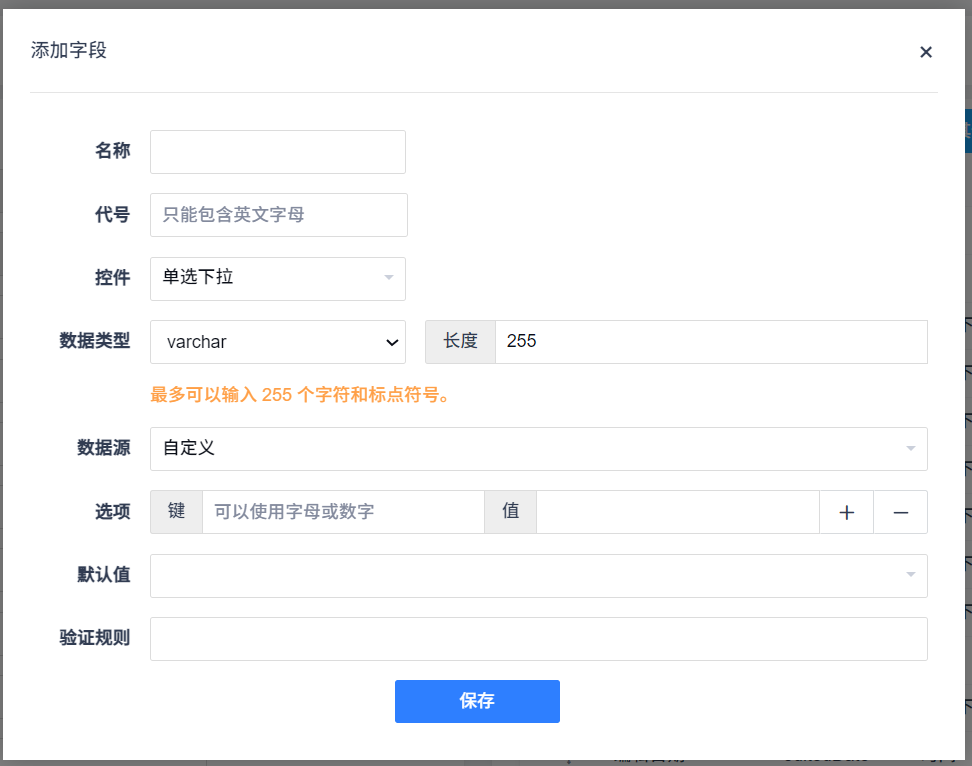Click the 默认值 dropdown arrow icon
972x766 pixels.
point(911,576)
